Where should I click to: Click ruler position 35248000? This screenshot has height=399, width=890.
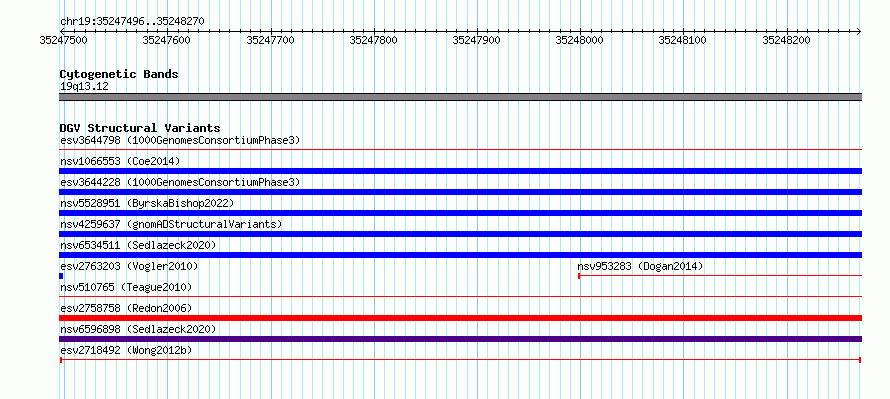click(580, 40)
